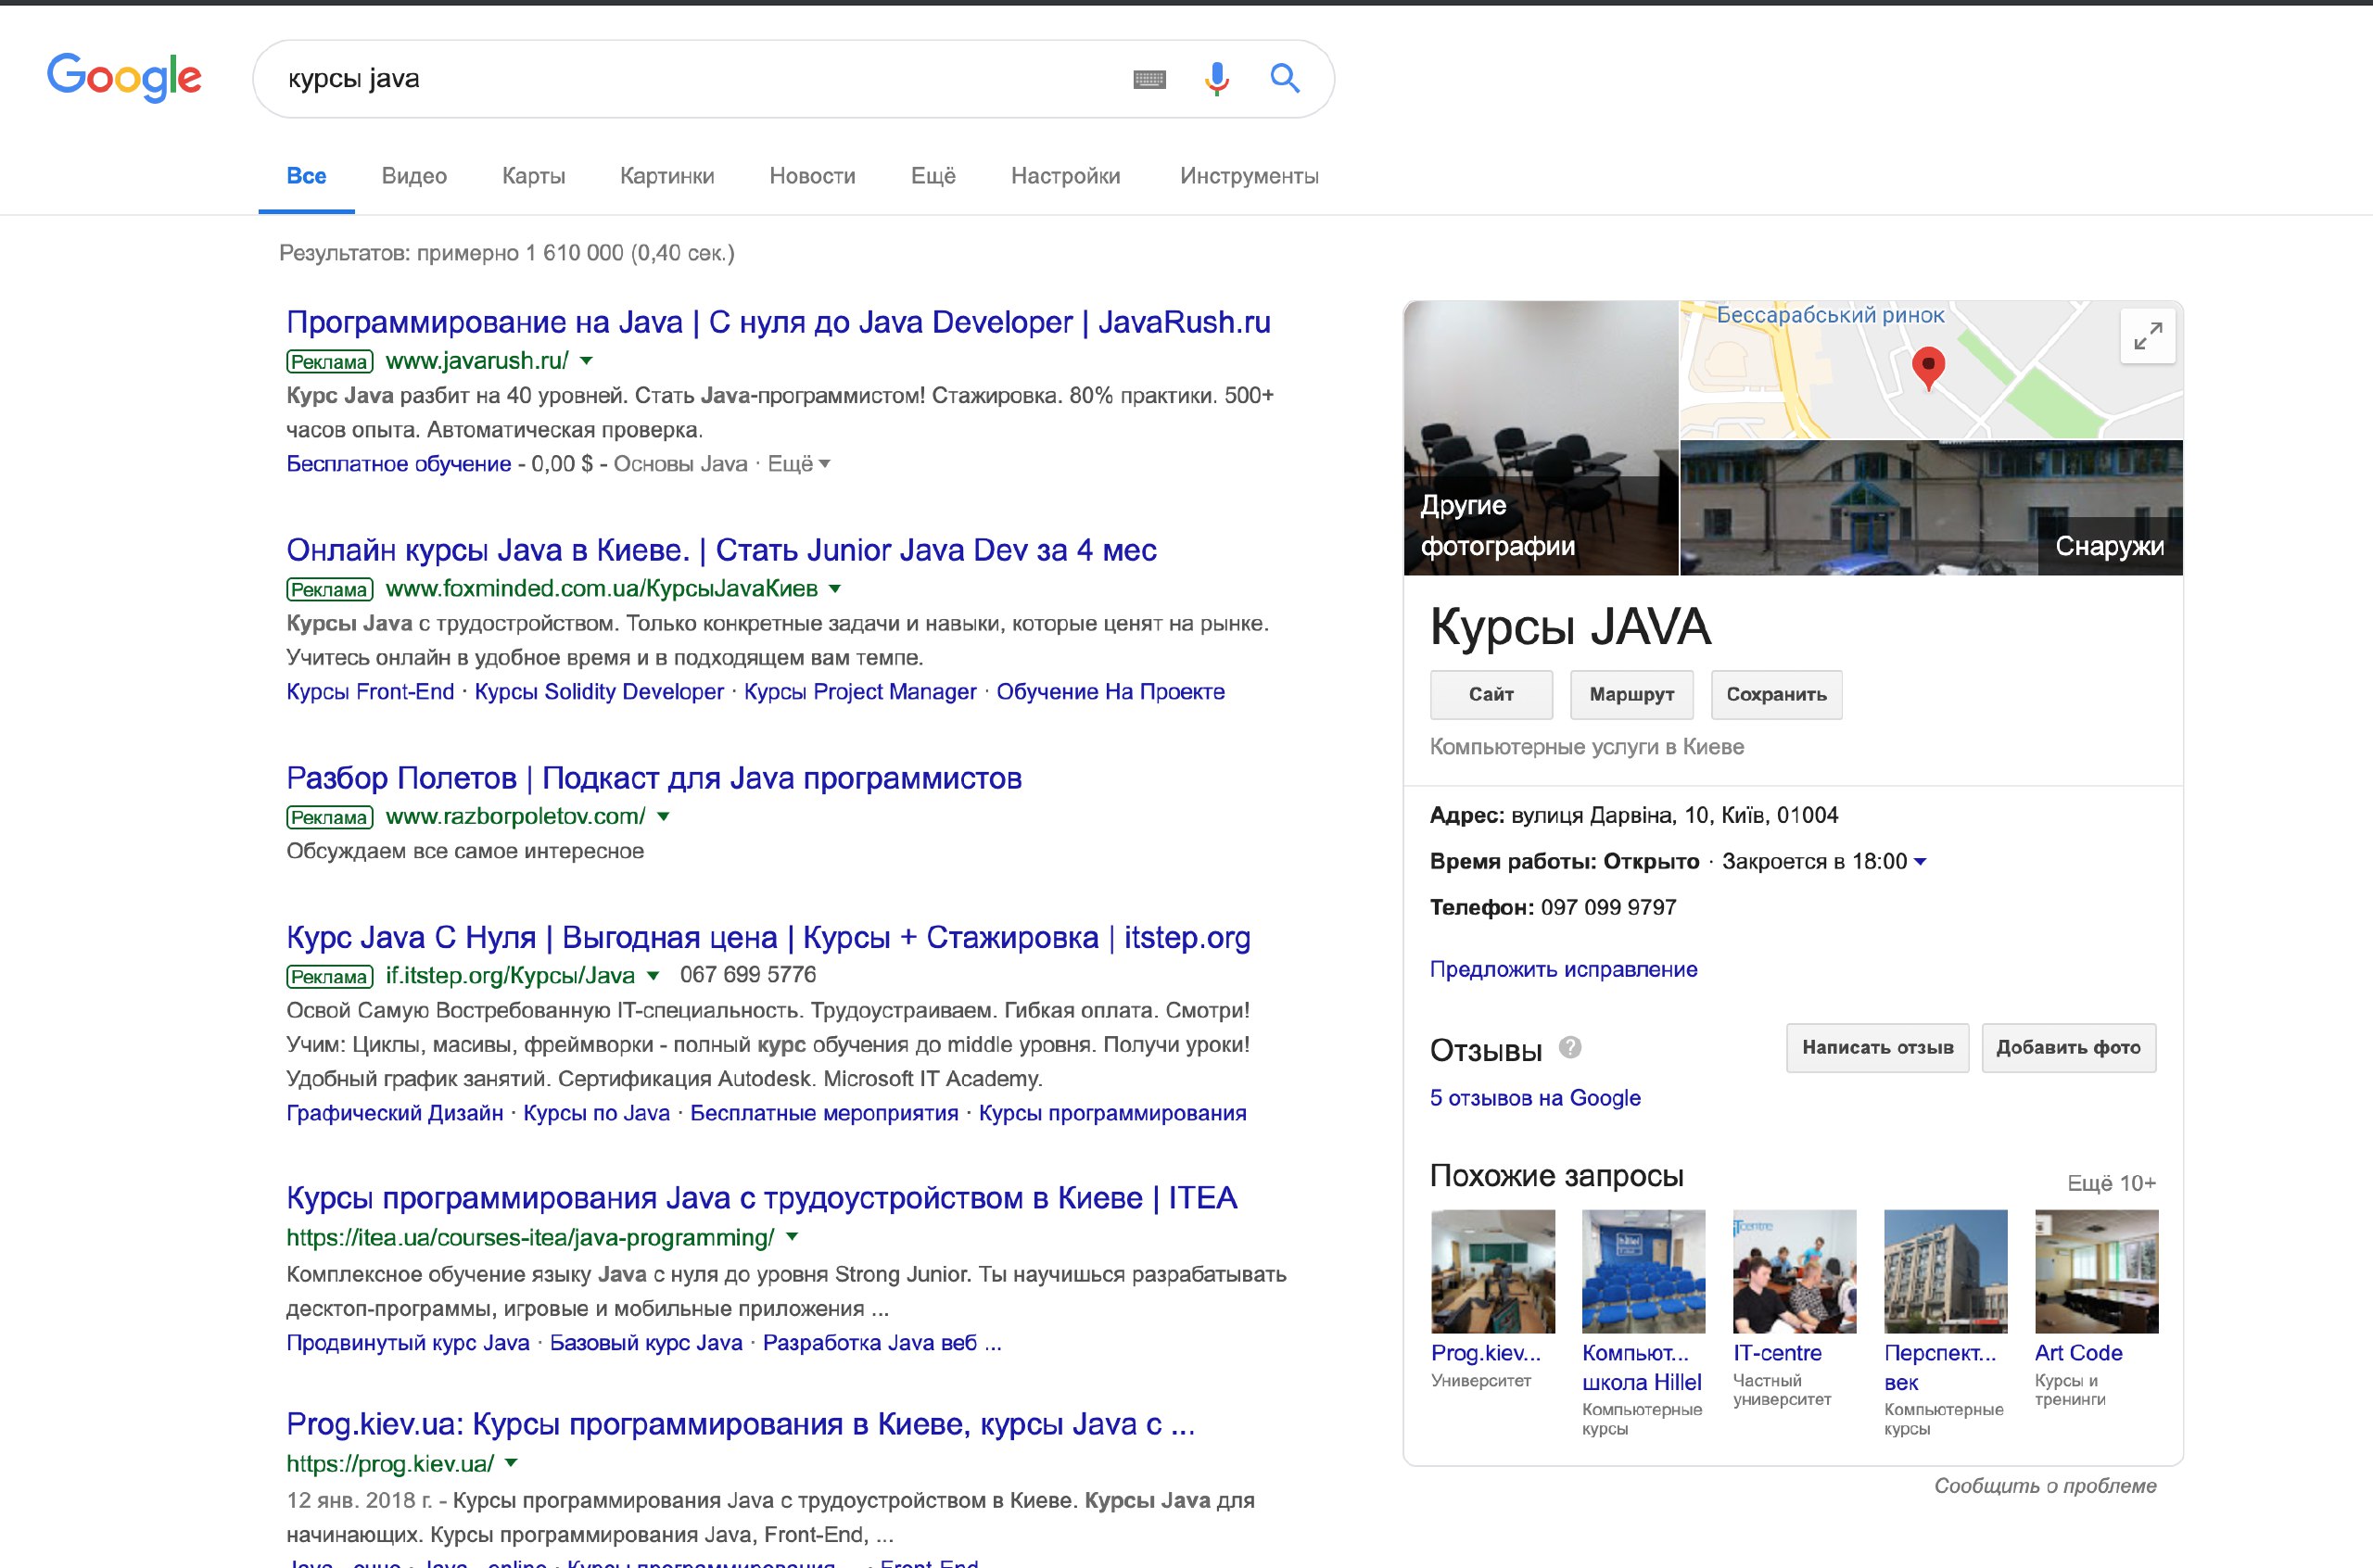Open 5 отзывов на Google link

[x=1535, y=1098]
